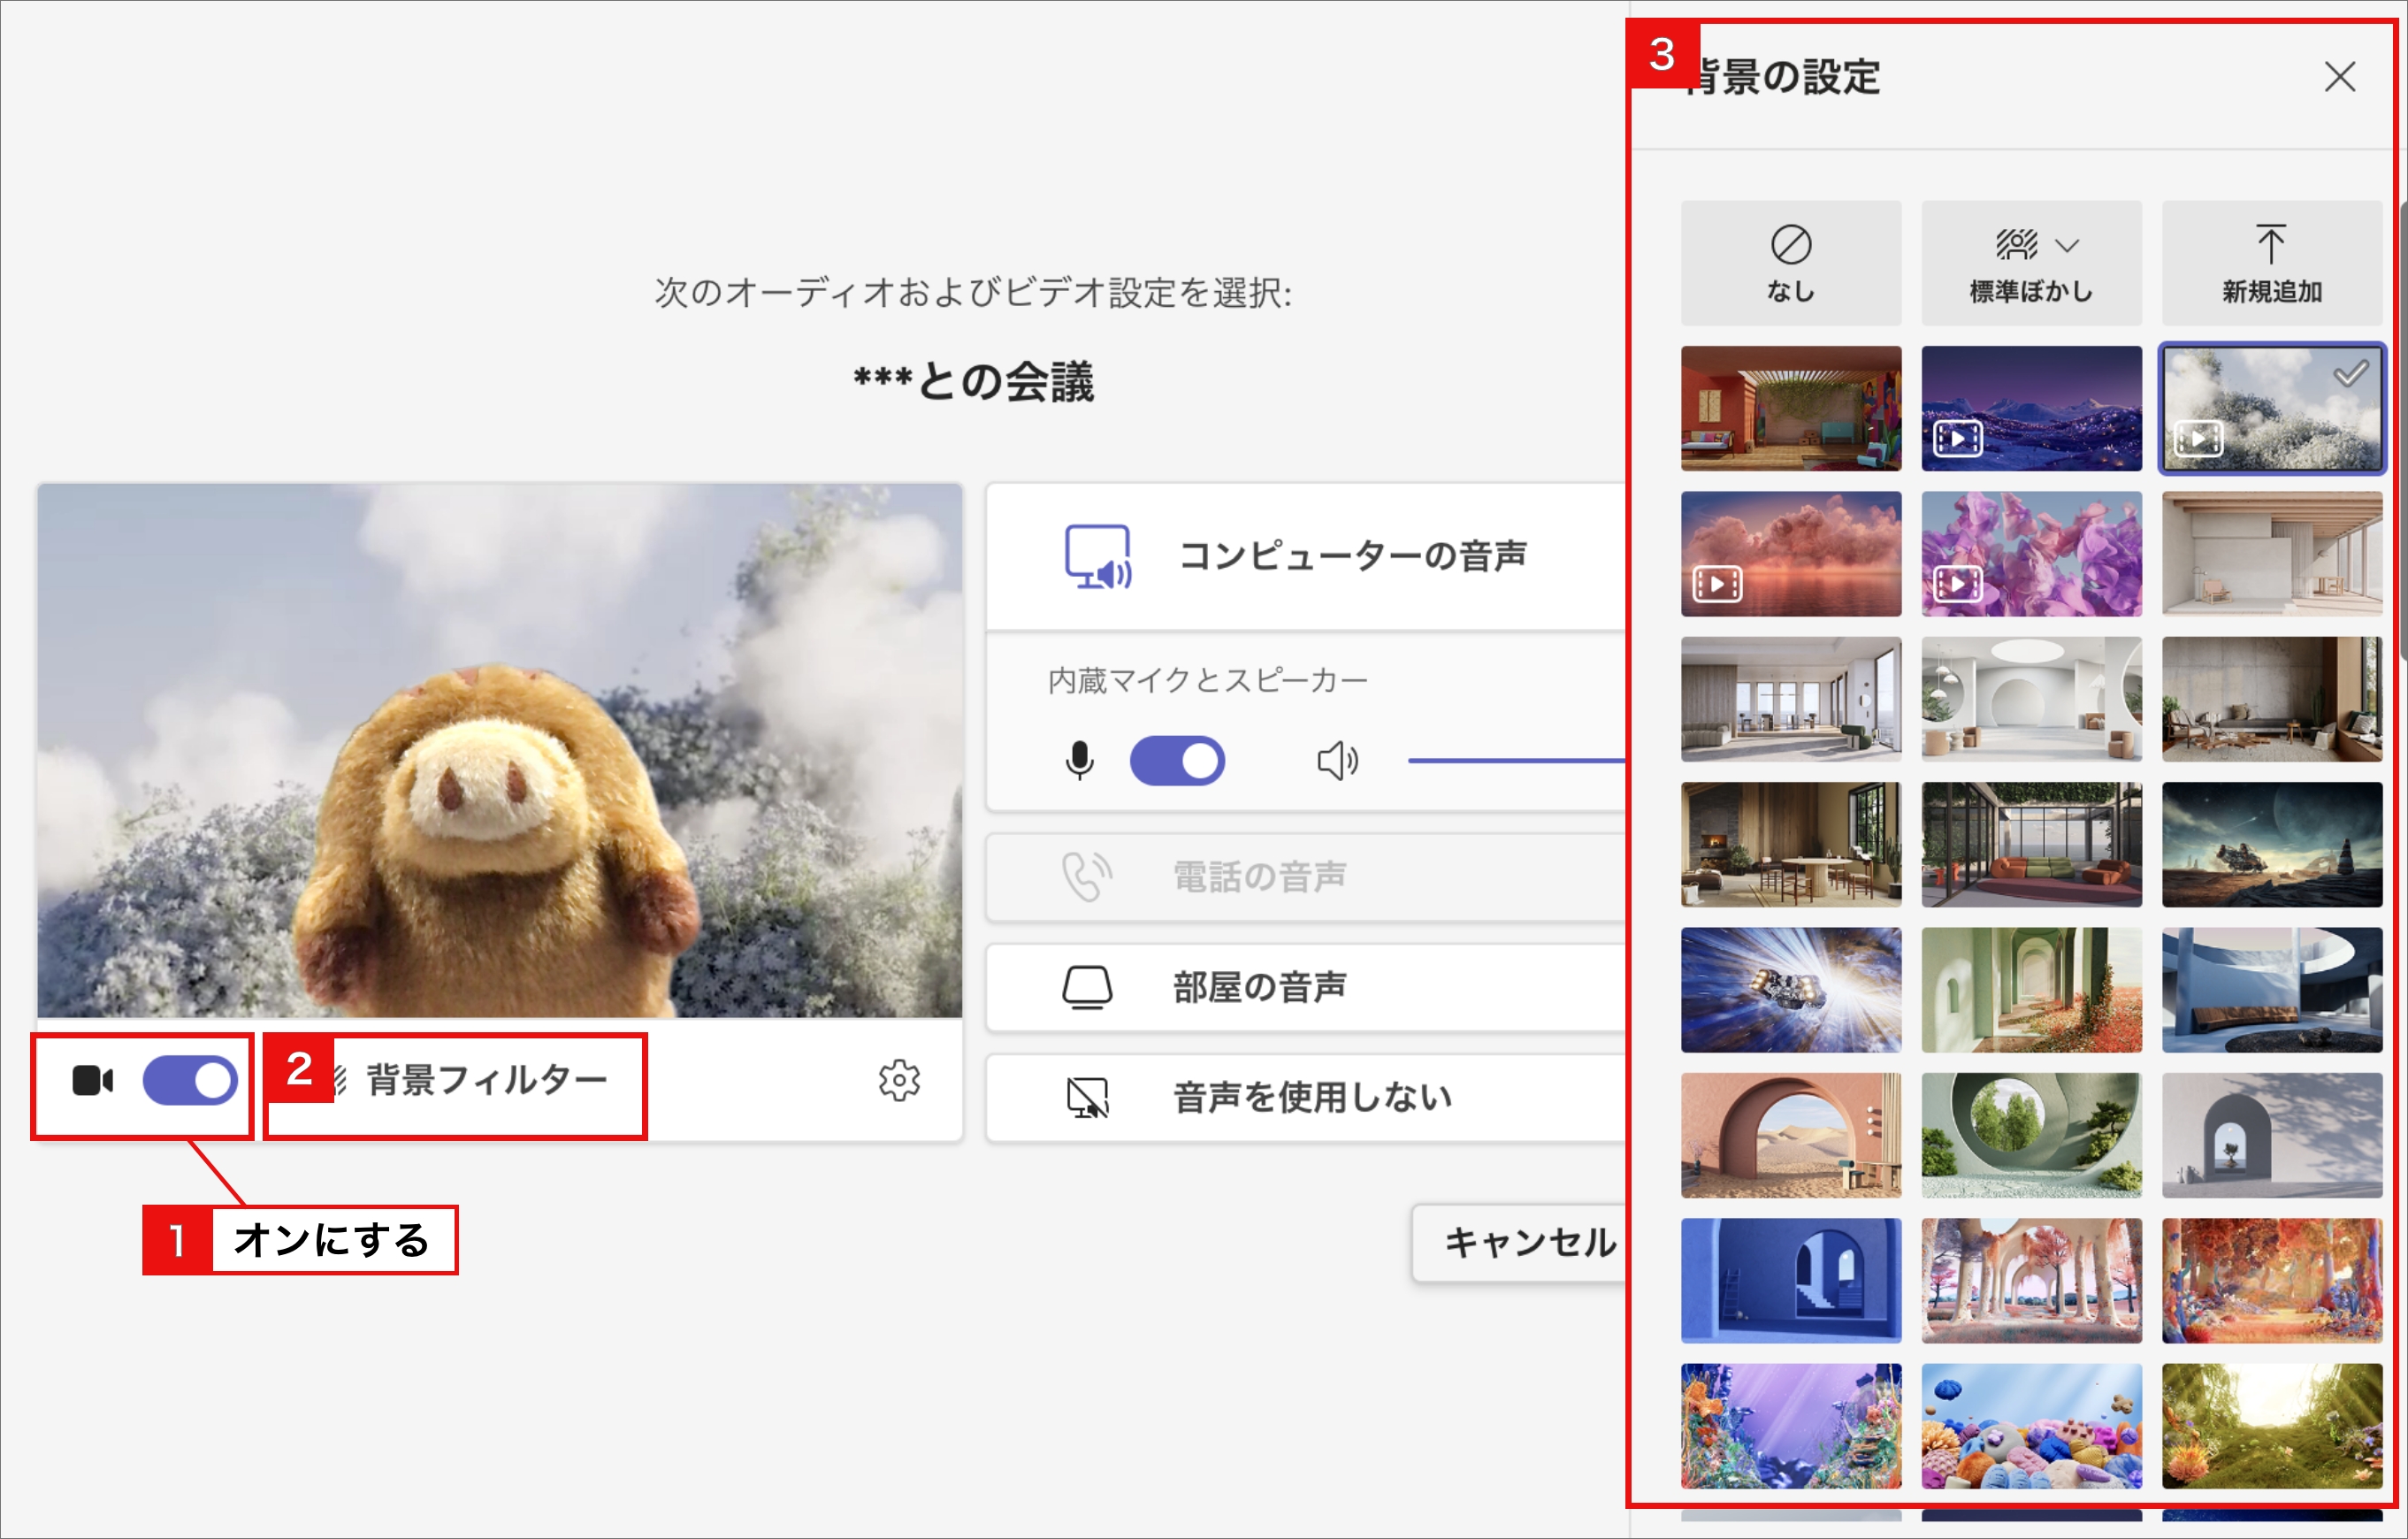The image size is (2408, 1539).
Task: Click video badge on purple mountain thumbnail
Action: coord(1958,439)
